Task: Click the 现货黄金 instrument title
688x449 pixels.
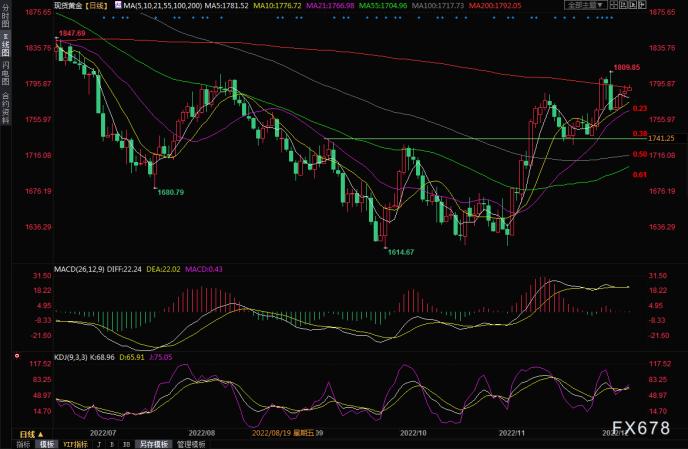Action: tap(68, 6)
